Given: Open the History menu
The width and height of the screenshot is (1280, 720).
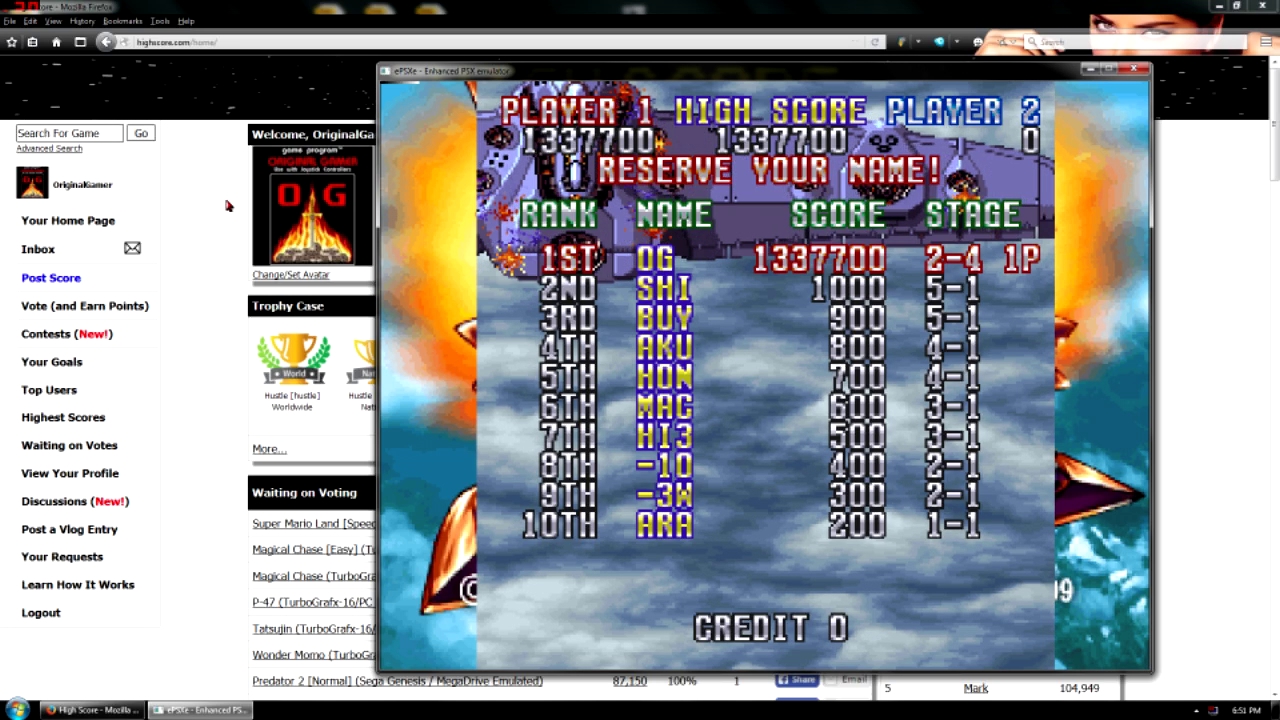Looking at the screenshot, I should click(x=82, y=21).
